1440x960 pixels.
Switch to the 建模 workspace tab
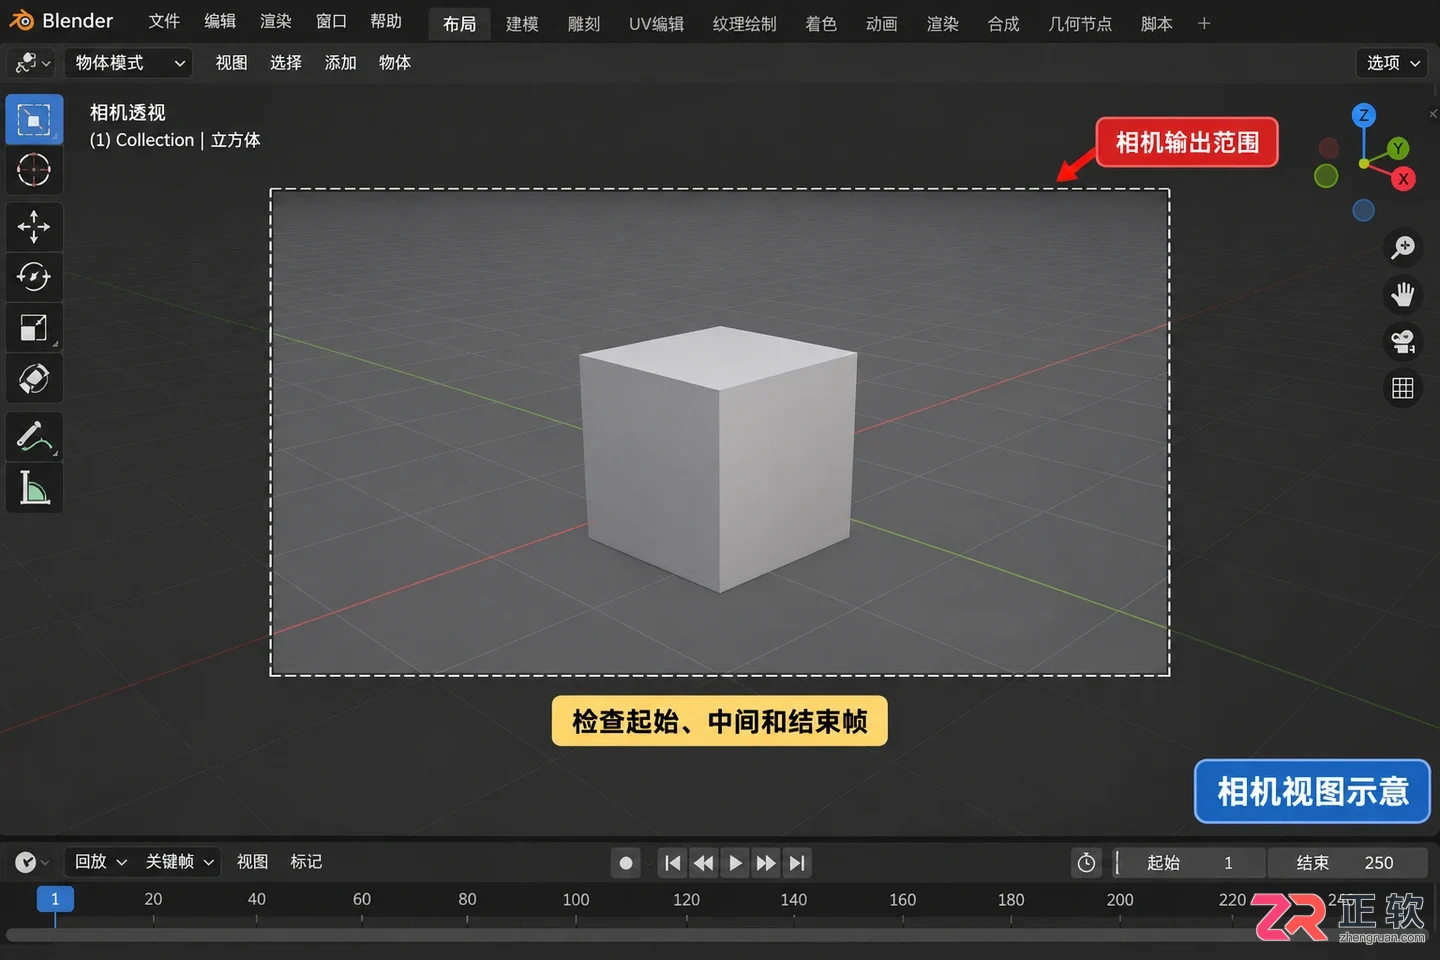(x=522, y=23)
